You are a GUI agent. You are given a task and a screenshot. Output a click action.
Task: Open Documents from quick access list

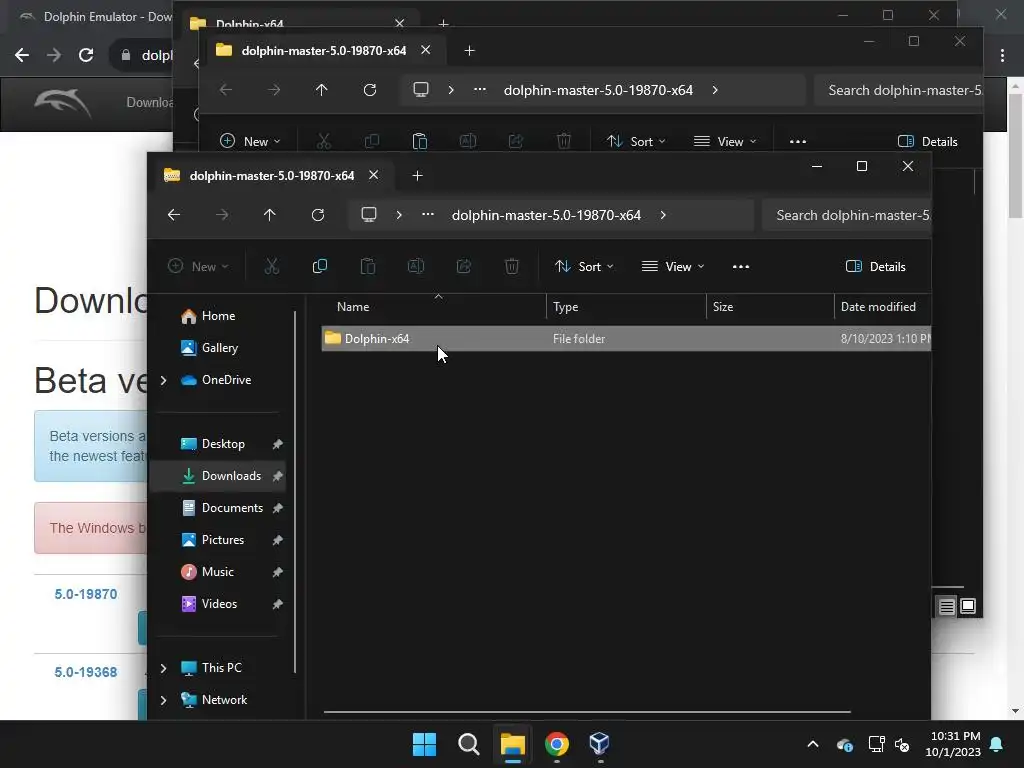[x=217, y=508]
